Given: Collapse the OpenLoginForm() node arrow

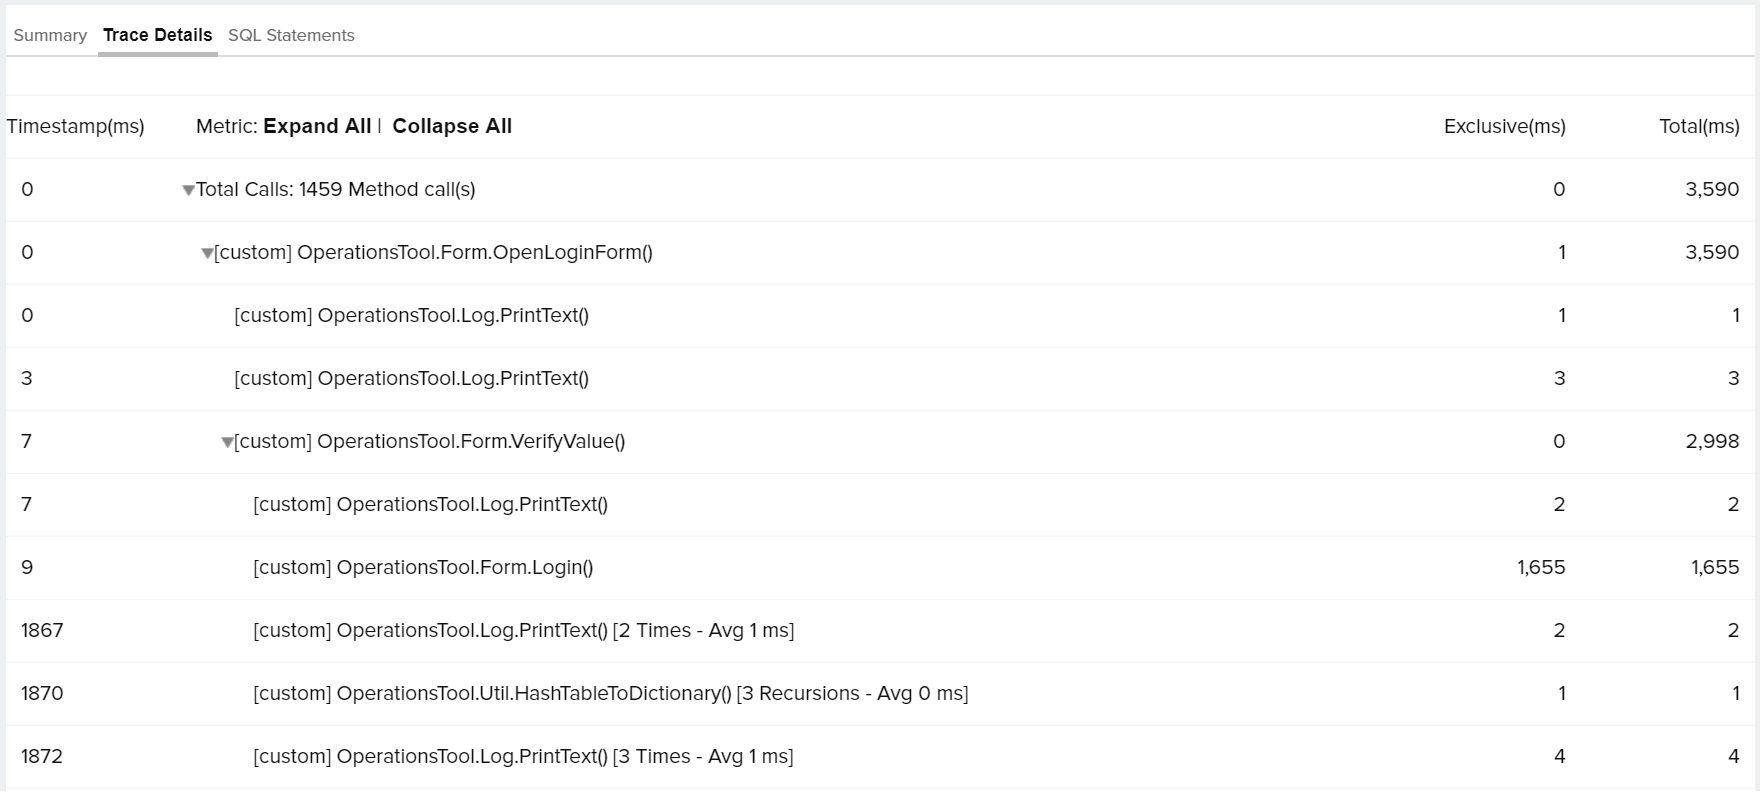Looking at the screenshot, I should [x=207, y=254].
